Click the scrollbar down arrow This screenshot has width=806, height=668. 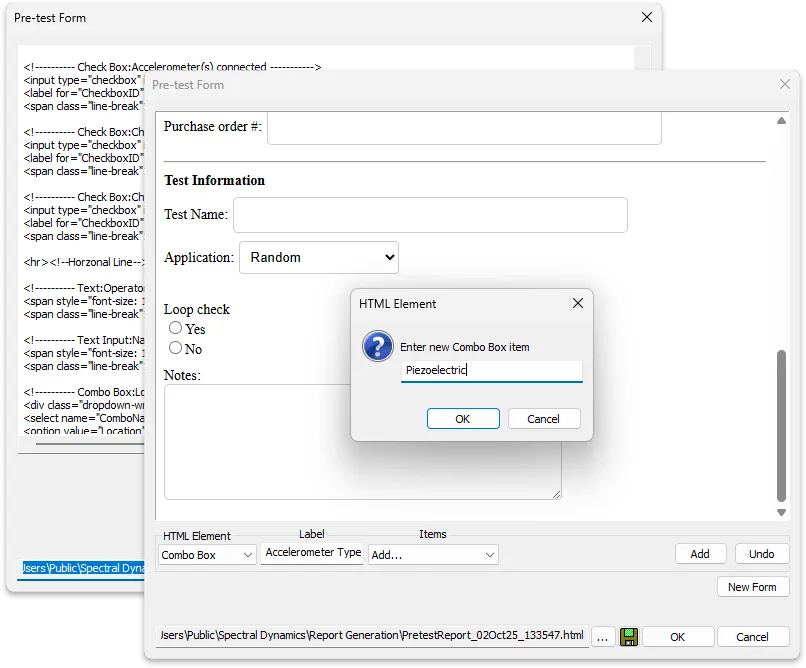781,510
